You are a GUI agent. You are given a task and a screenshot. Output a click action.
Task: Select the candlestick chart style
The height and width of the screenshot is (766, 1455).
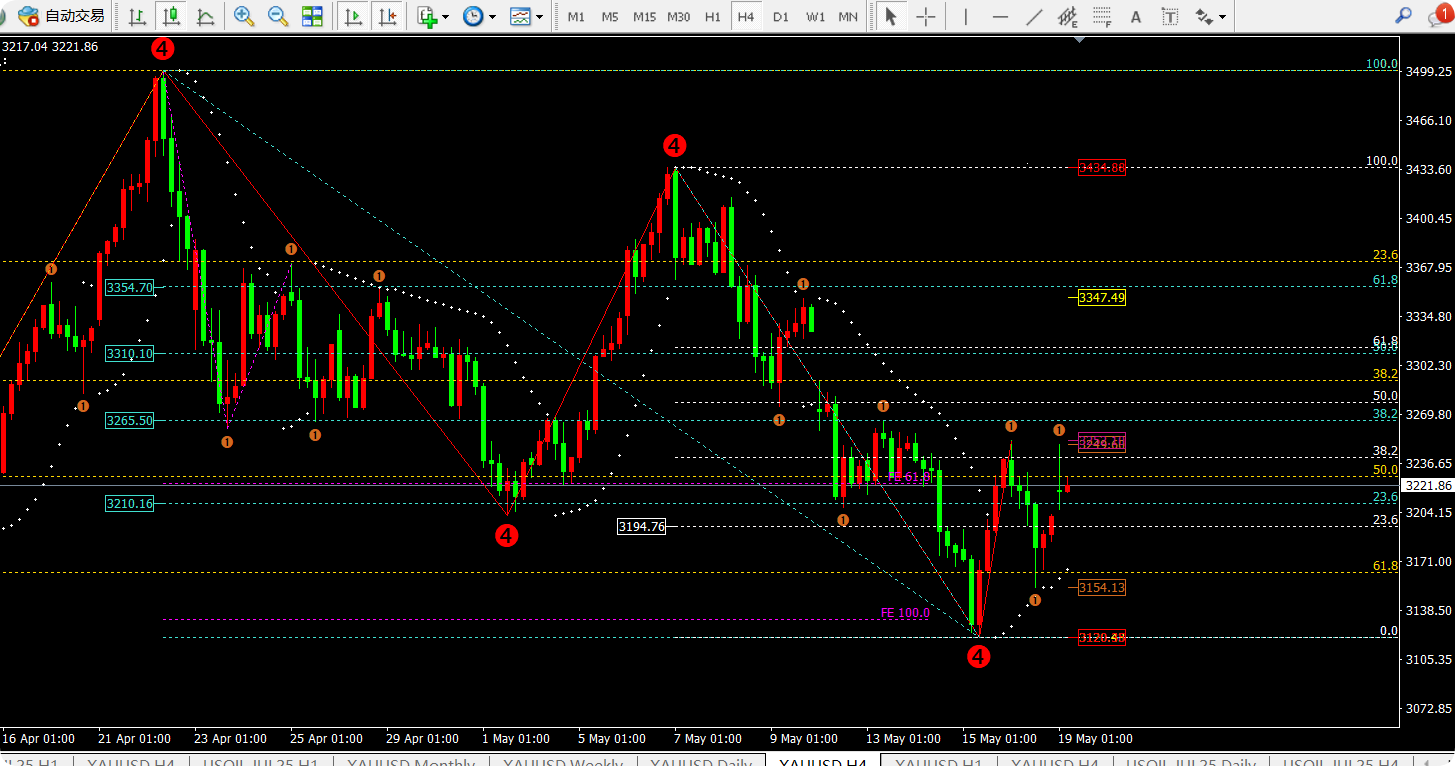[x=172, y=16]
